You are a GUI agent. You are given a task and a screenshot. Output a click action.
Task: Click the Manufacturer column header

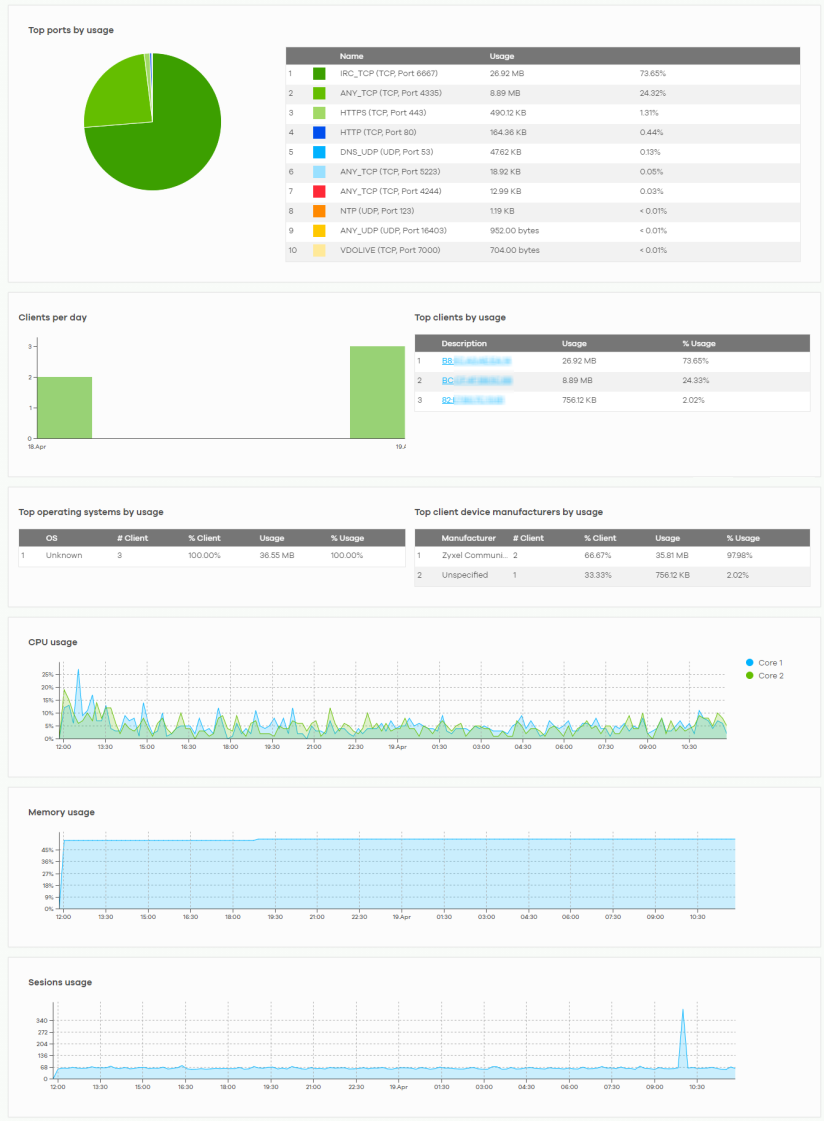[468, 538]
